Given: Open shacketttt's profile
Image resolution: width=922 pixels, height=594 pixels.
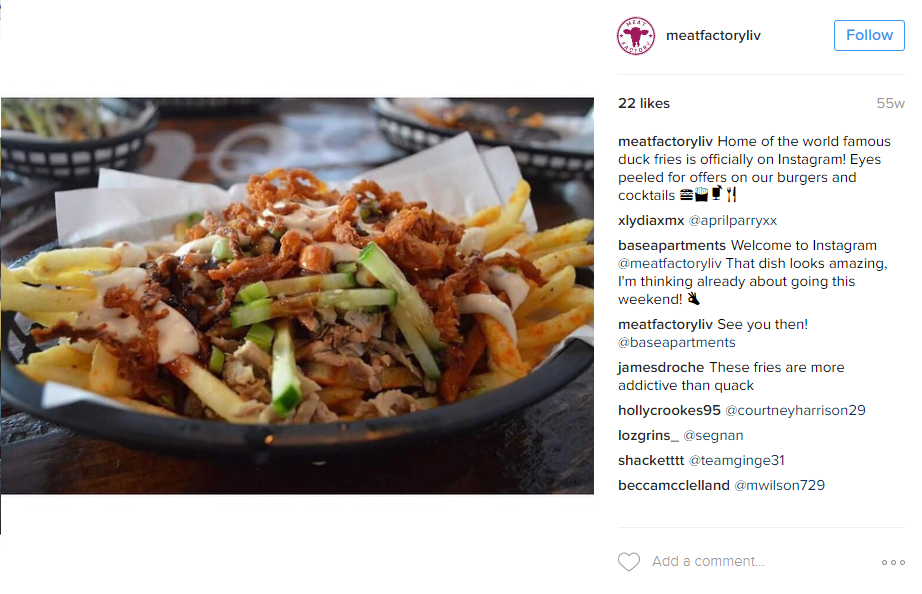Looking at the screenshot, I should click(650, 460).
